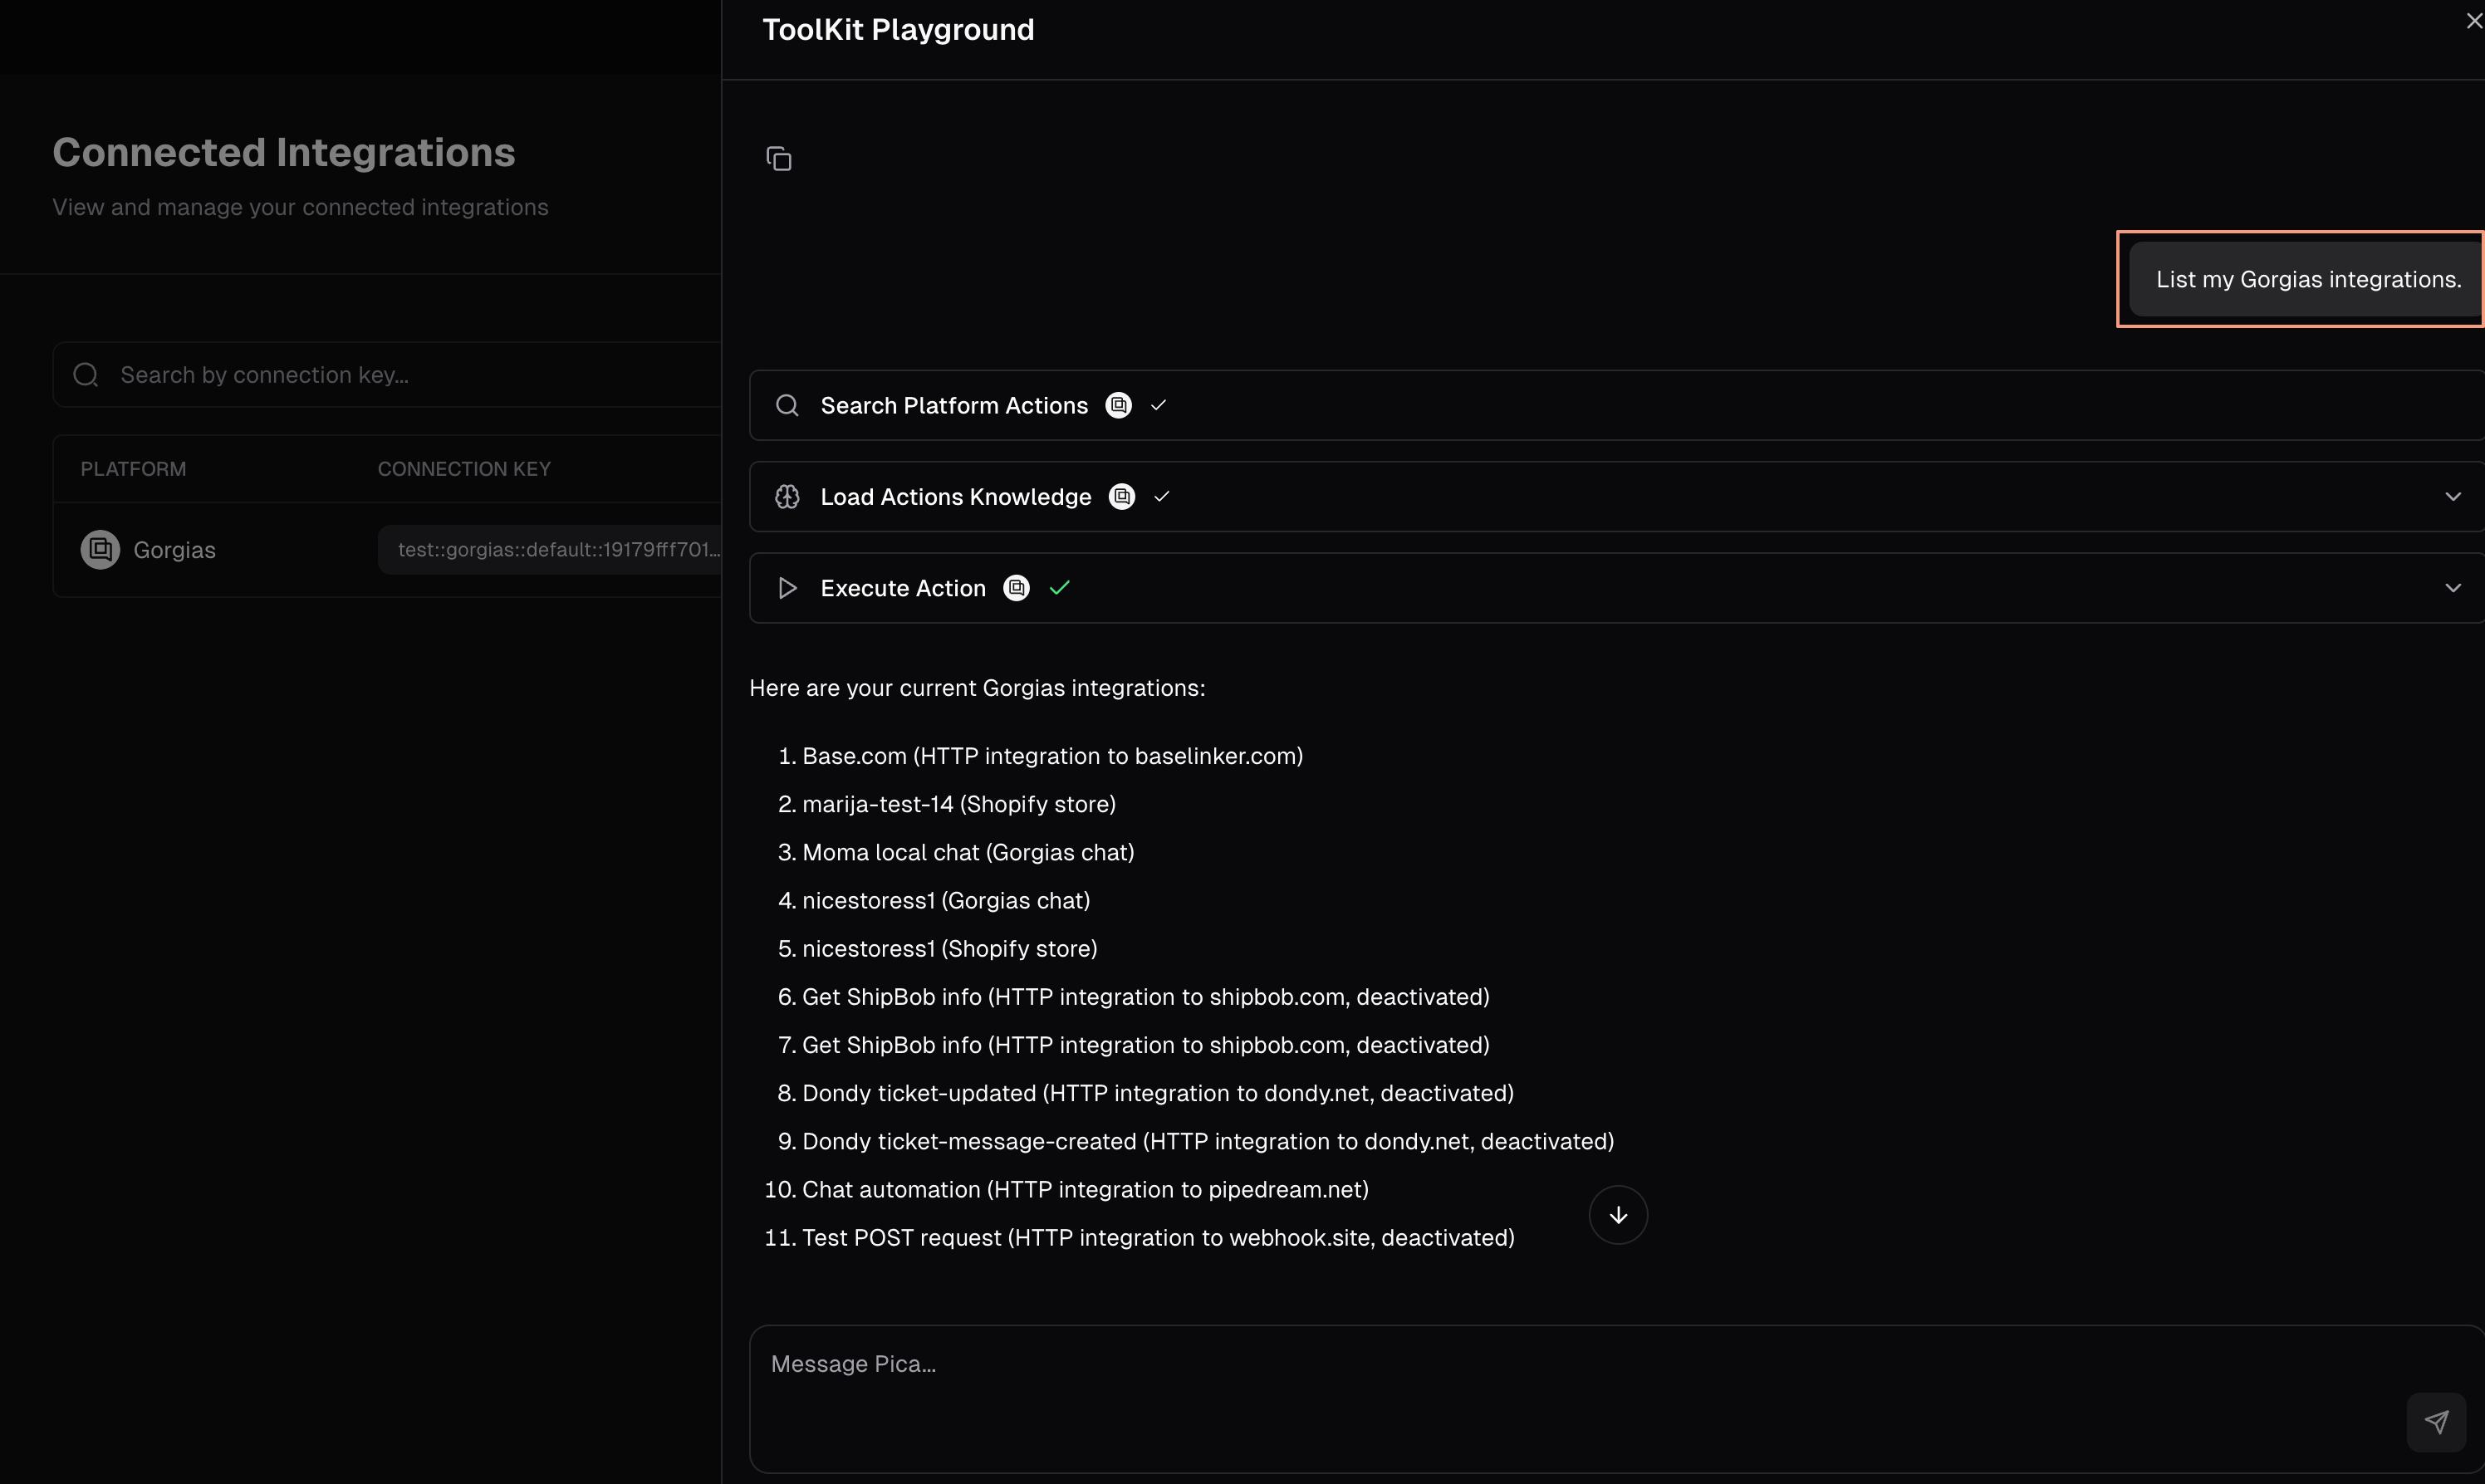Click the Gorgias badge beside Execute Action
Image resolution: width=2485 pixels, height=1484 pixels.
tap(1016, 588)
